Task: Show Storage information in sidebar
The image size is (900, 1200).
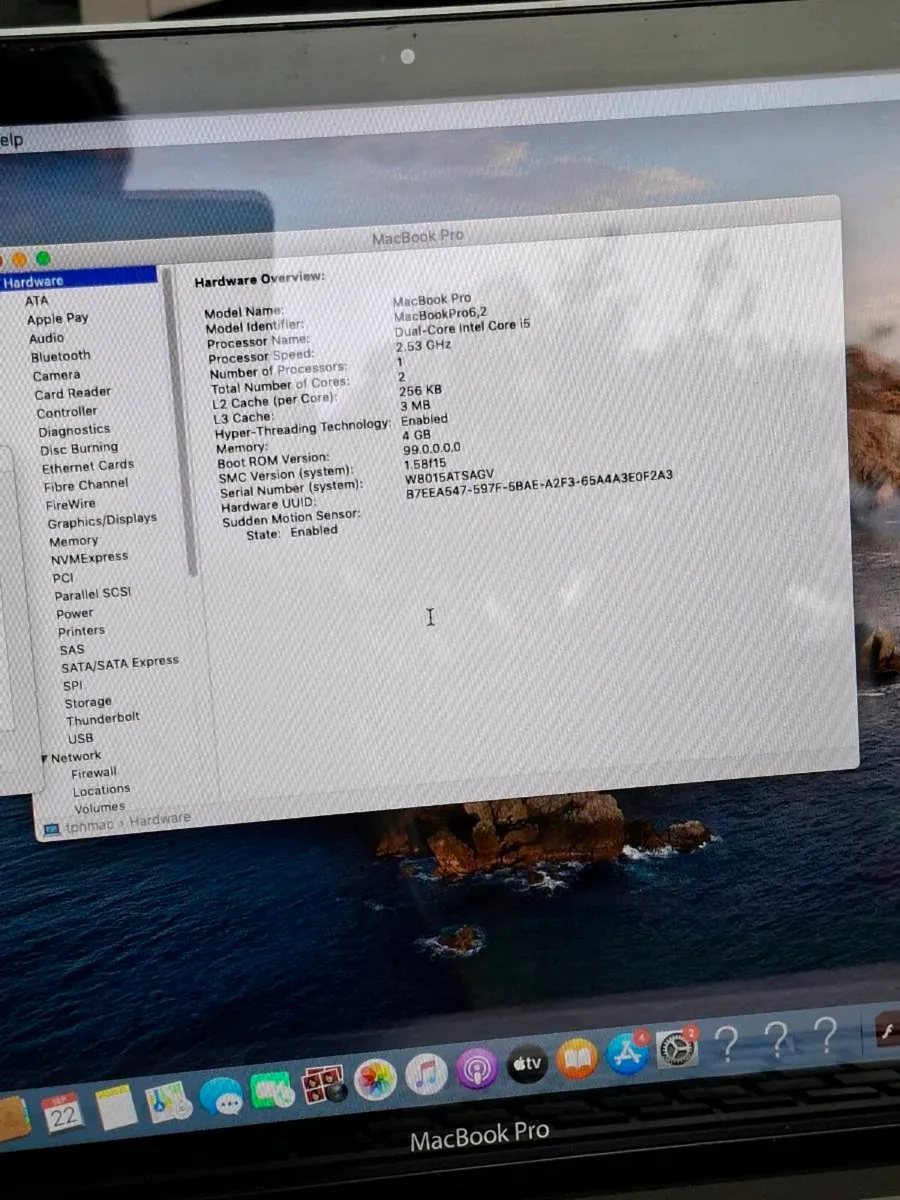Action: tap(88, 702)
